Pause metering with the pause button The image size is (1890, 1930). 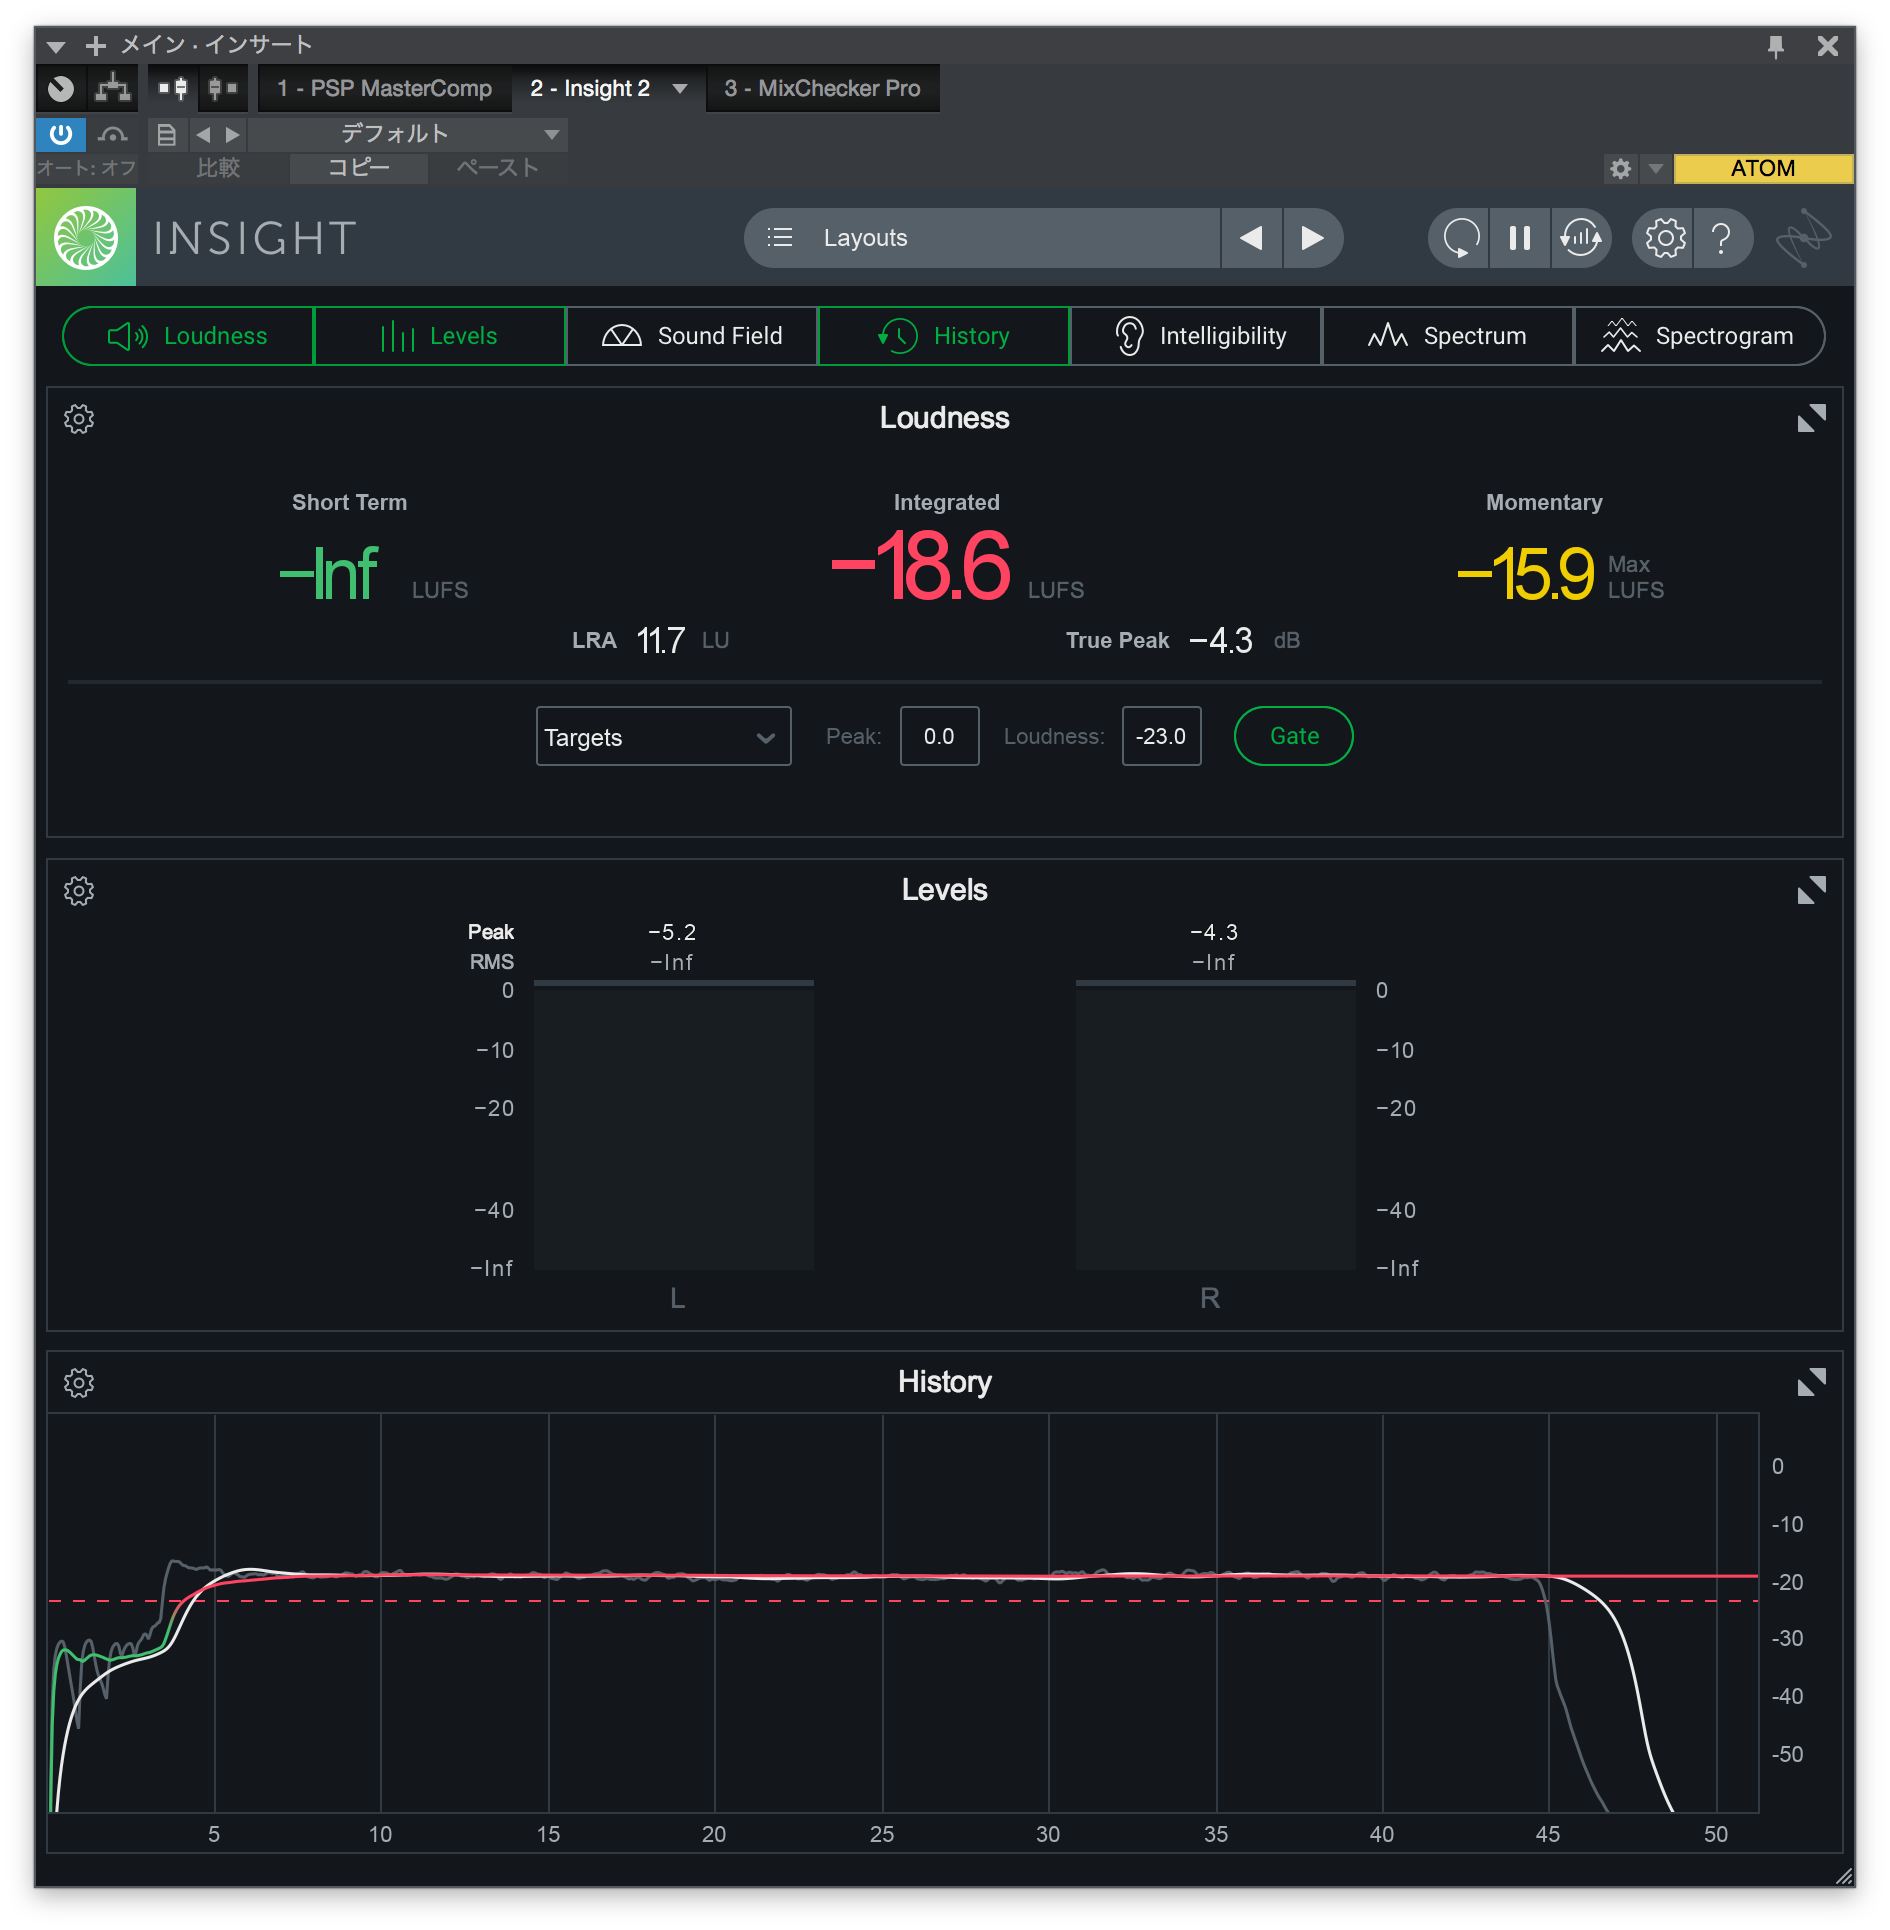click(x=1520, y=238)
